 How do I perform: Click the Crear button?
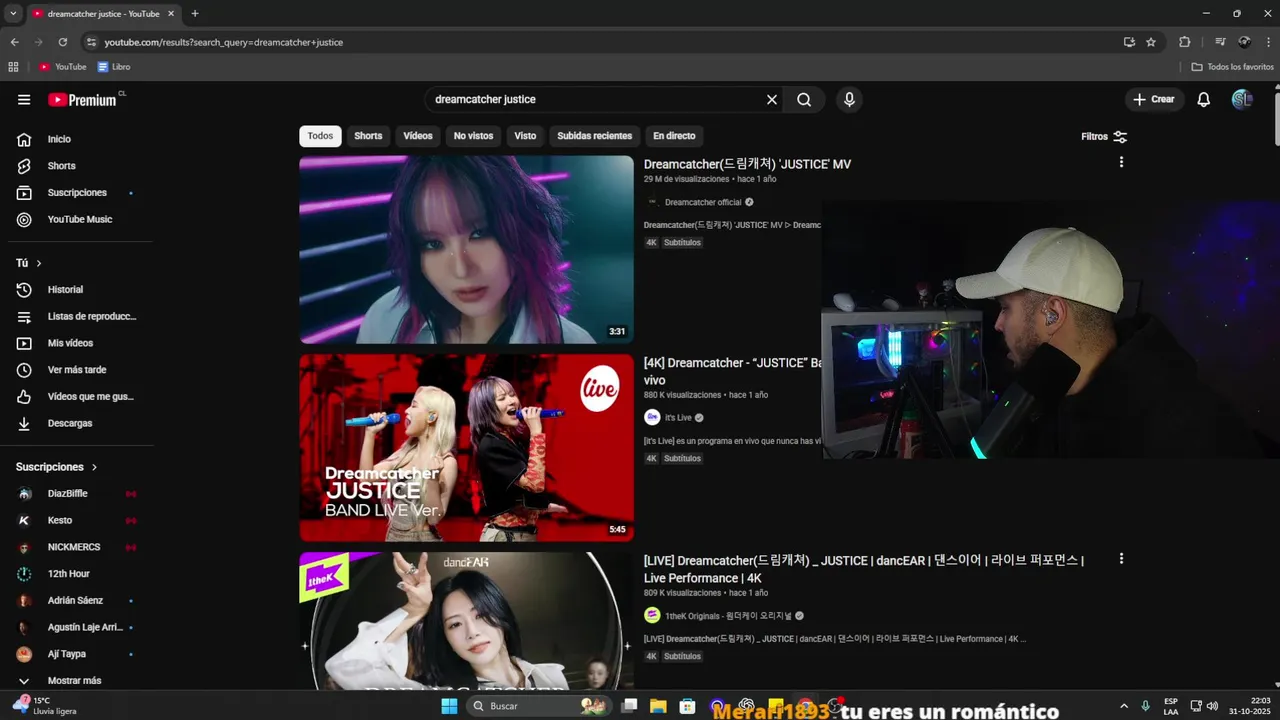point(1154,99)
